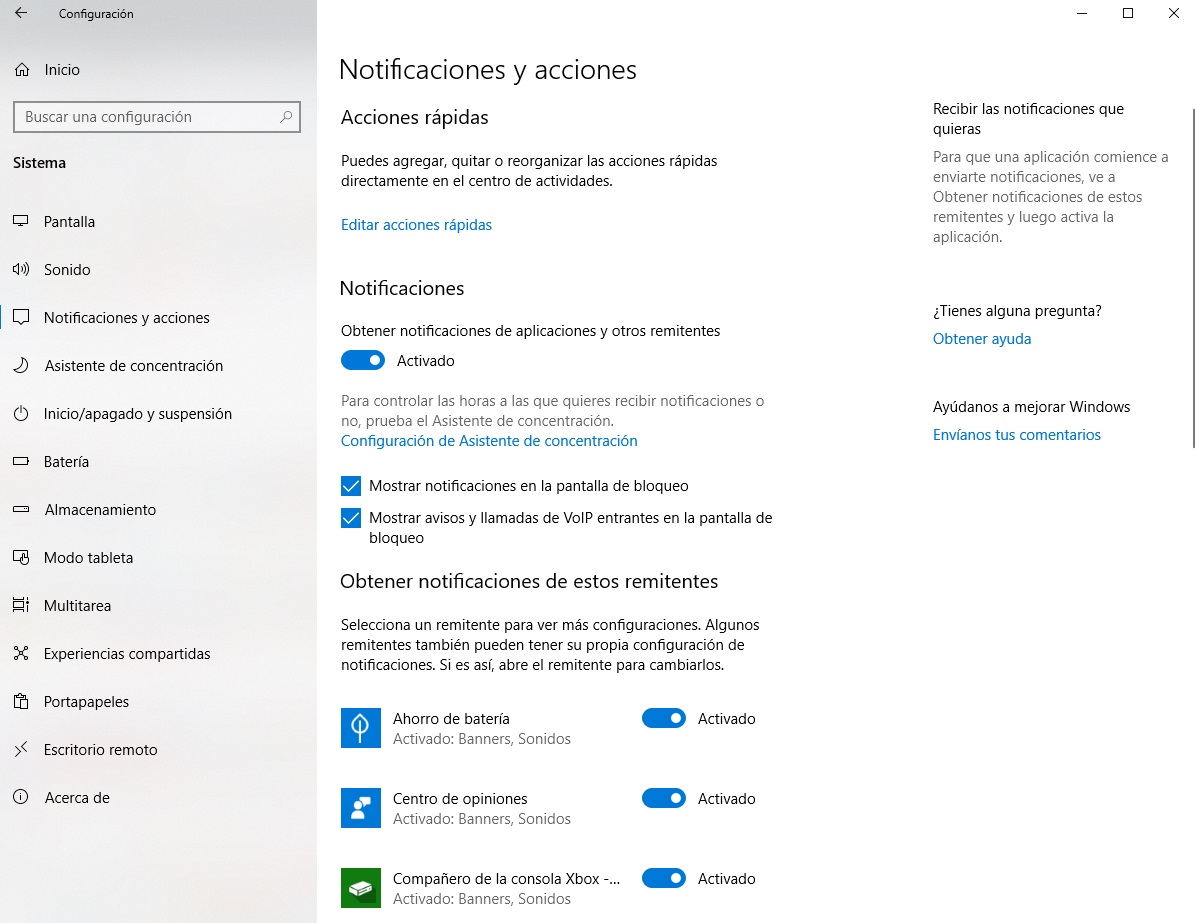1195x923 pixels.
Task: Click the Batería icon in sidebar
Action: 21,462
